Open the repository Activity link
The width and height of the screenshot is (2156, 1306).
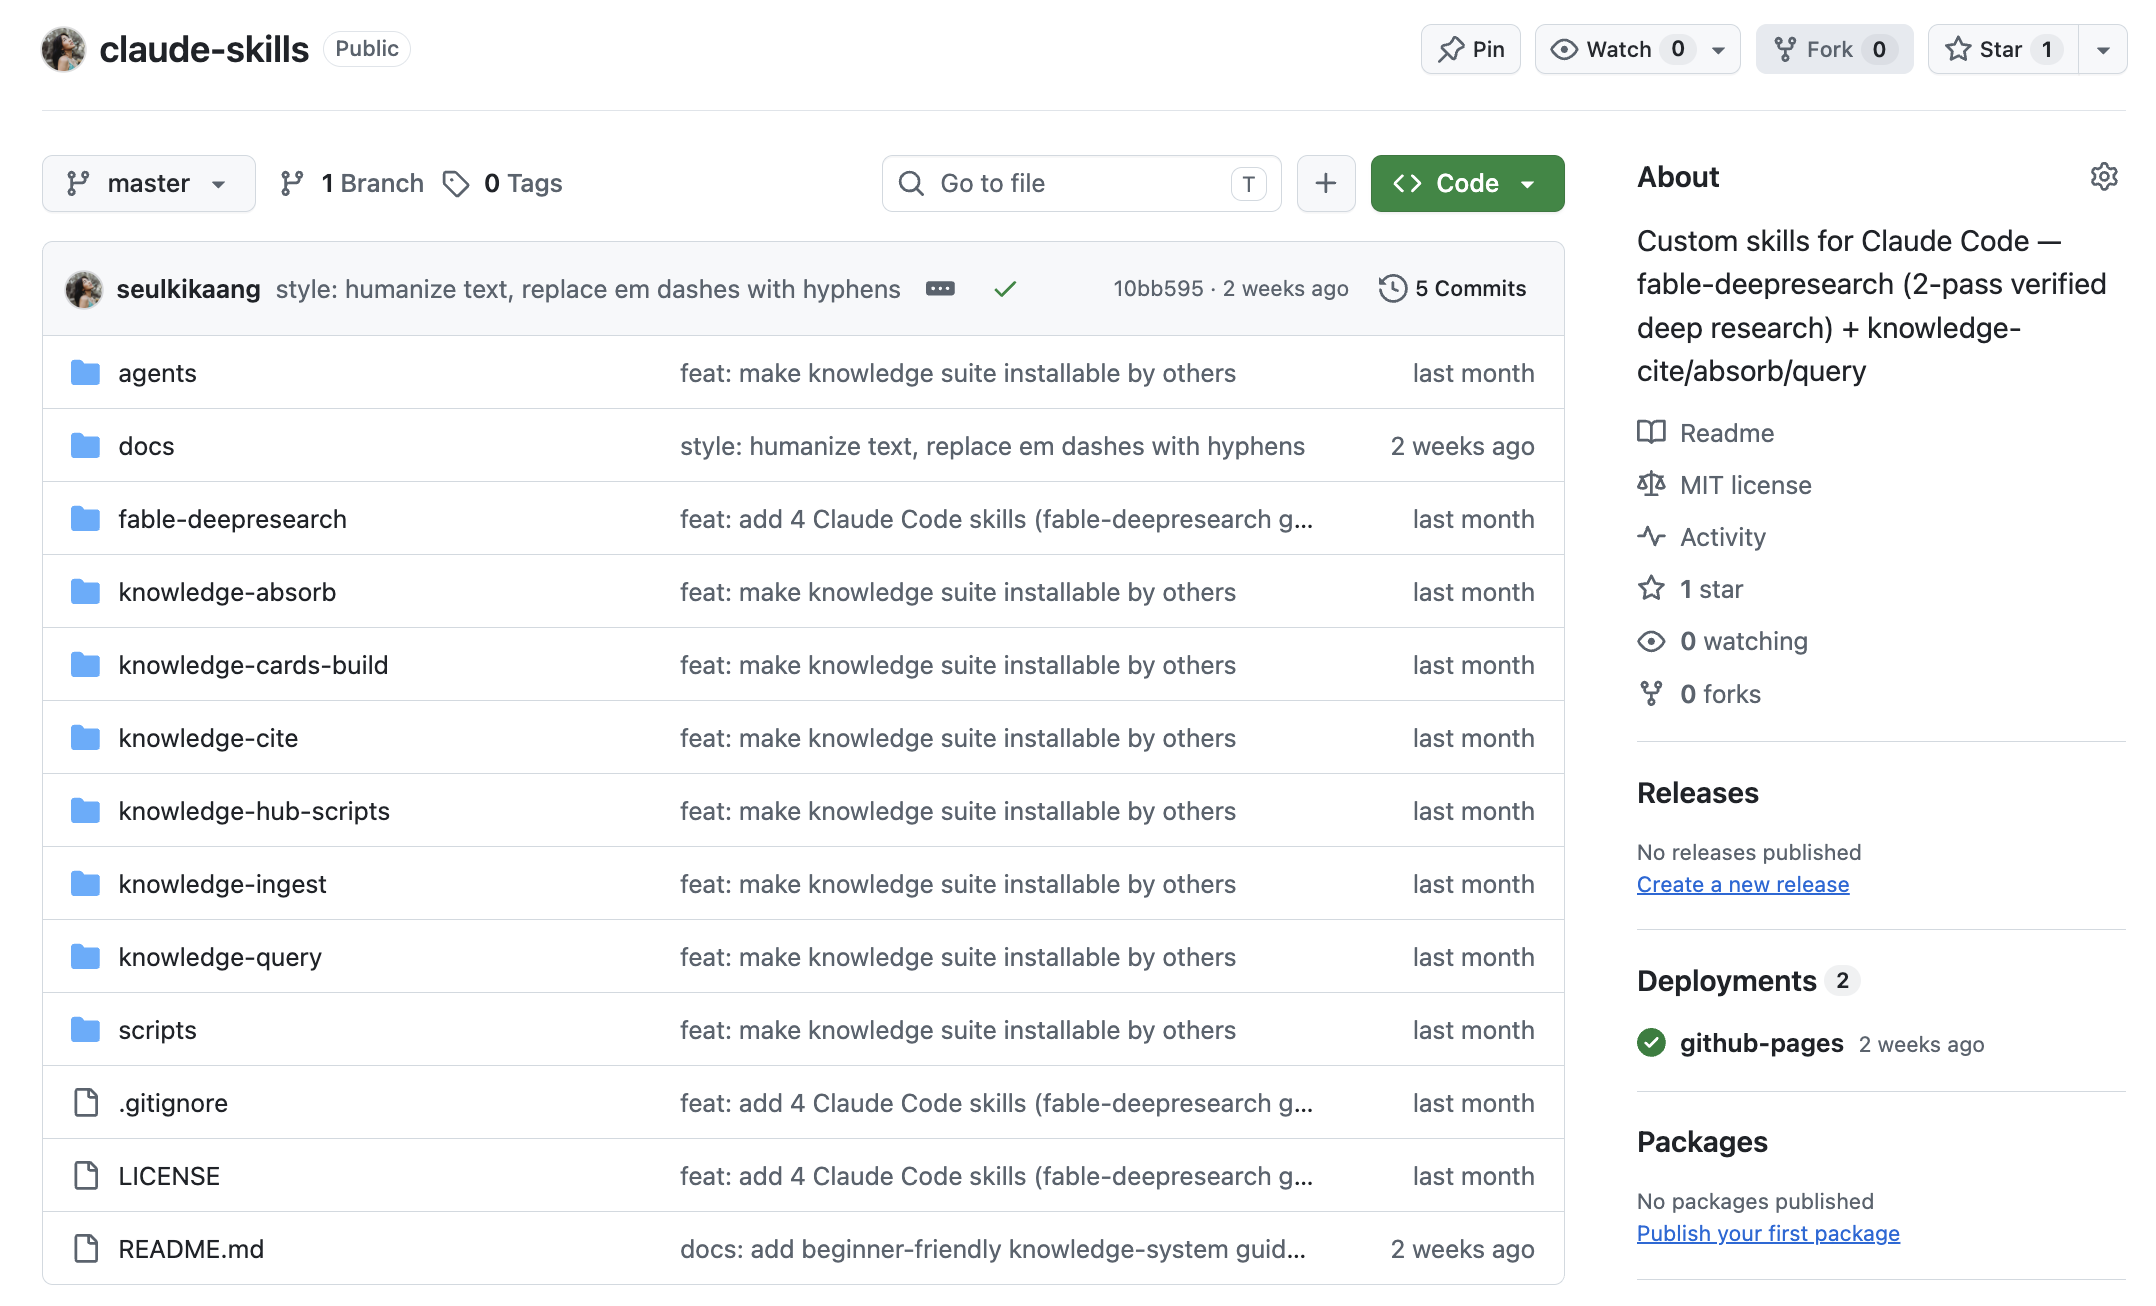coord(1723,537)
